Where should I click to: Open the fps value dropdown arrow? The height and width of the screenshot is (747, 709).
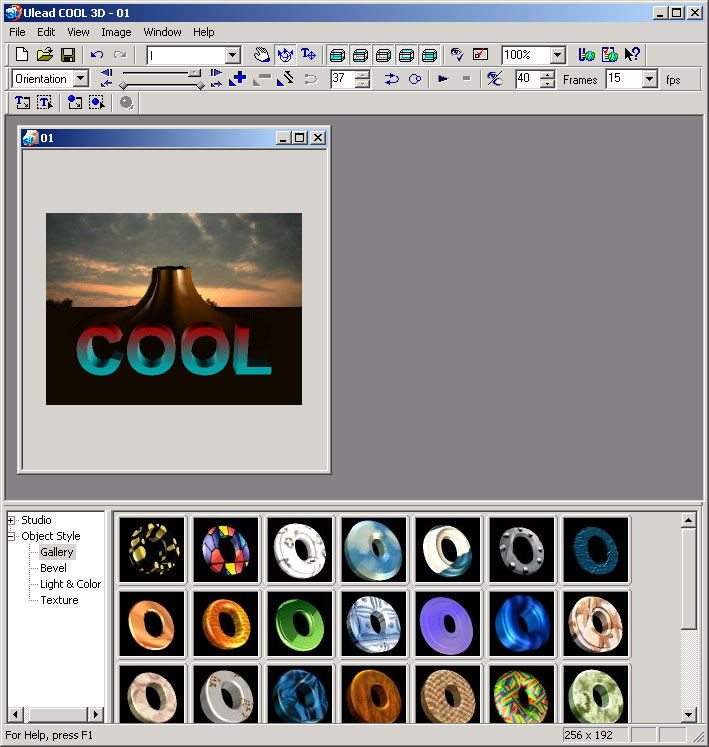pos(649,79)
